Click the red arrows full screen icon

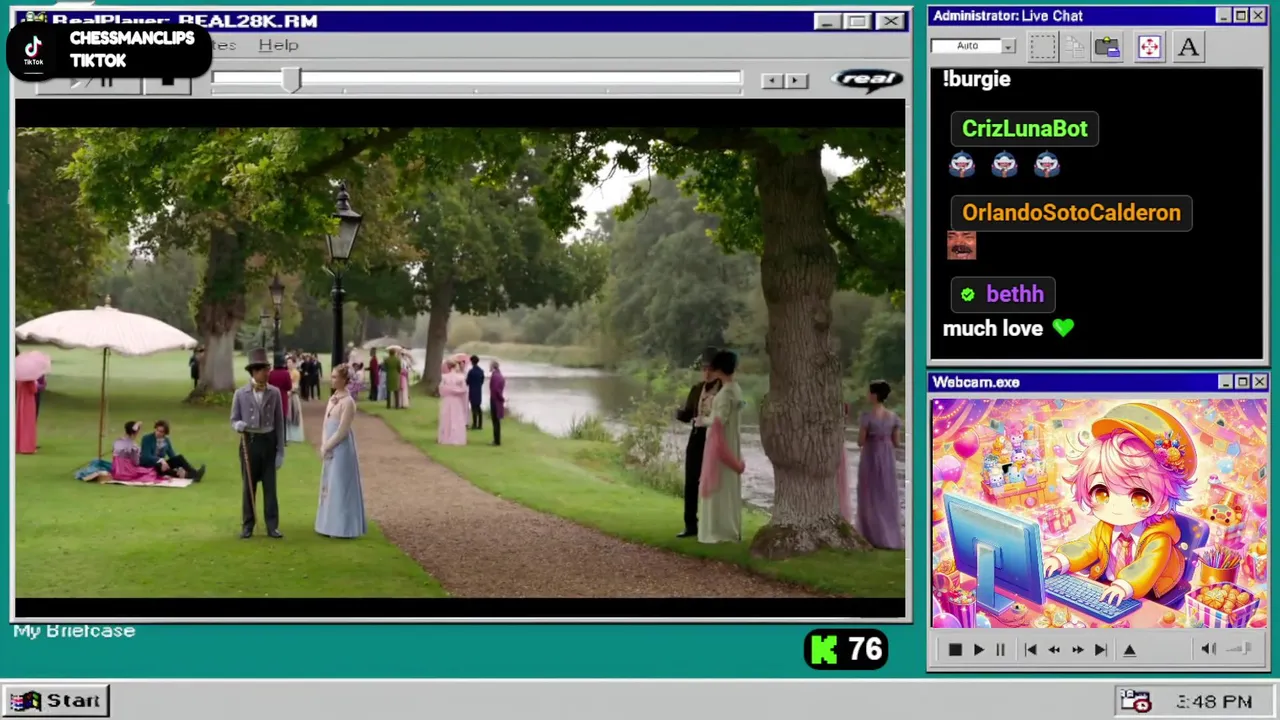click(1149, 47)
